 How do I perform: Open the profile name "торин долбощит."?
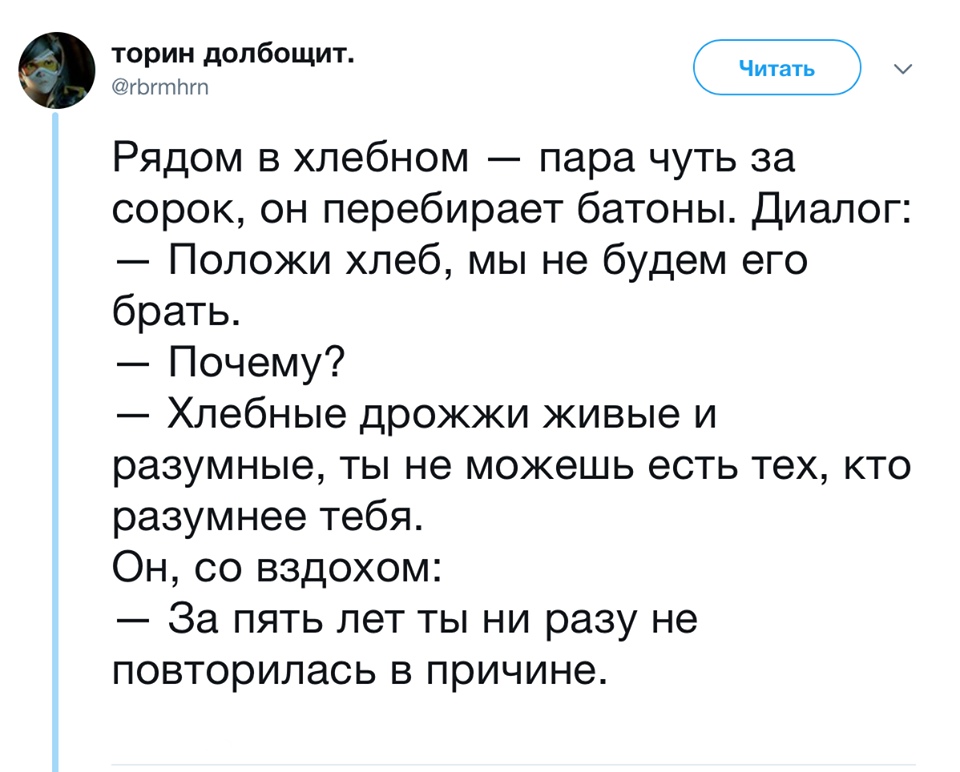[x=232, y=53]
